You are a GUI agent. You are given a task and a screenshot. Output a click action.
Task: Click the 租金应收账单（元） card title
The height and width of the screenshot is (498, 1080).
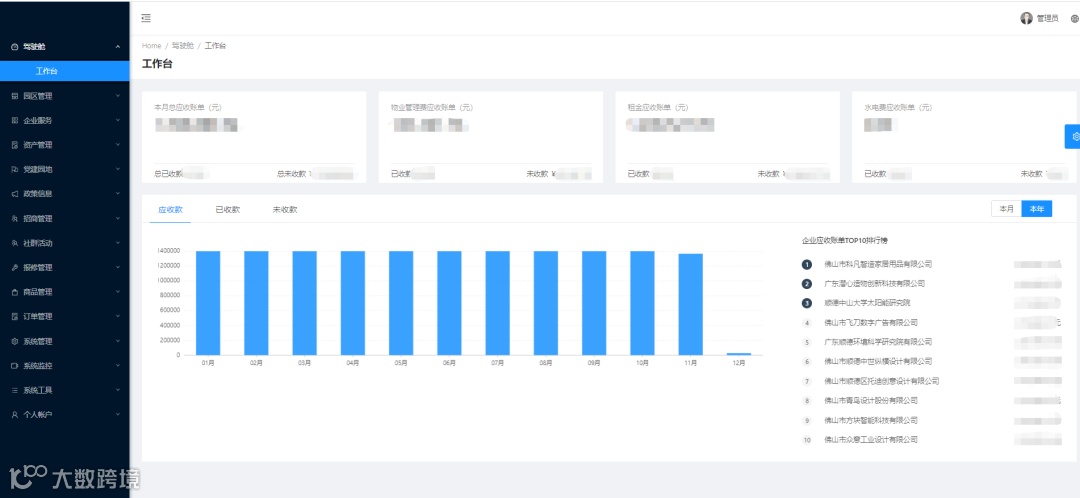point(658,108)
